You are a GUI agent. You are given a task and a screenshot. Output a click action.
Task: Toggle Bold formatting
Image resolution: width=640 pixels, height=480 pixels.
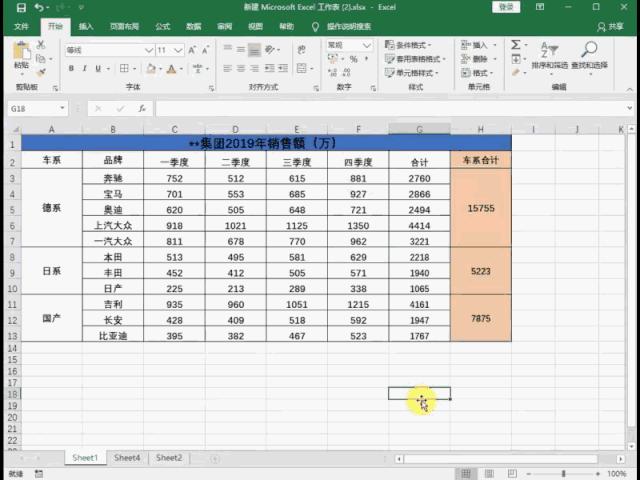71,69
